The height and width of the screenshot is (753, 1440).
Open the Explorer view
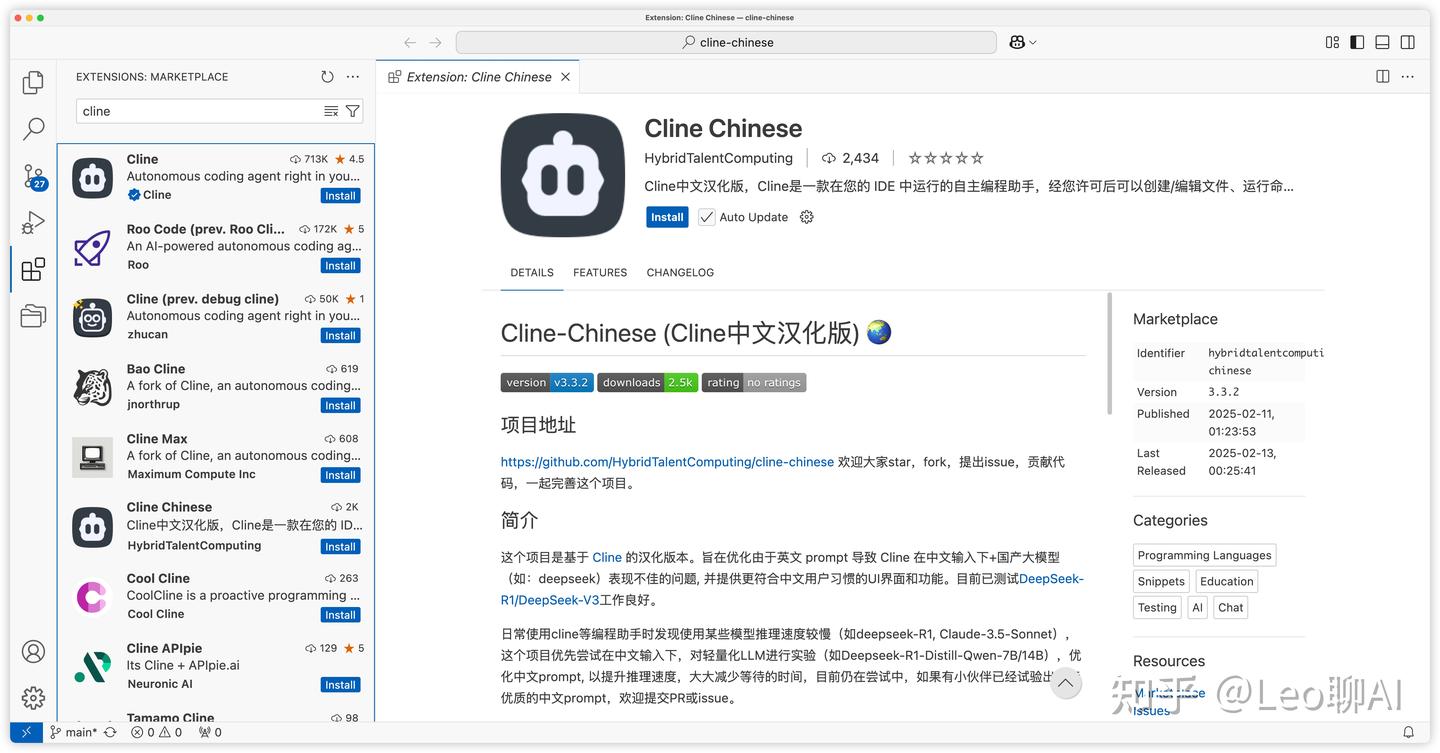tap(33, 83)
